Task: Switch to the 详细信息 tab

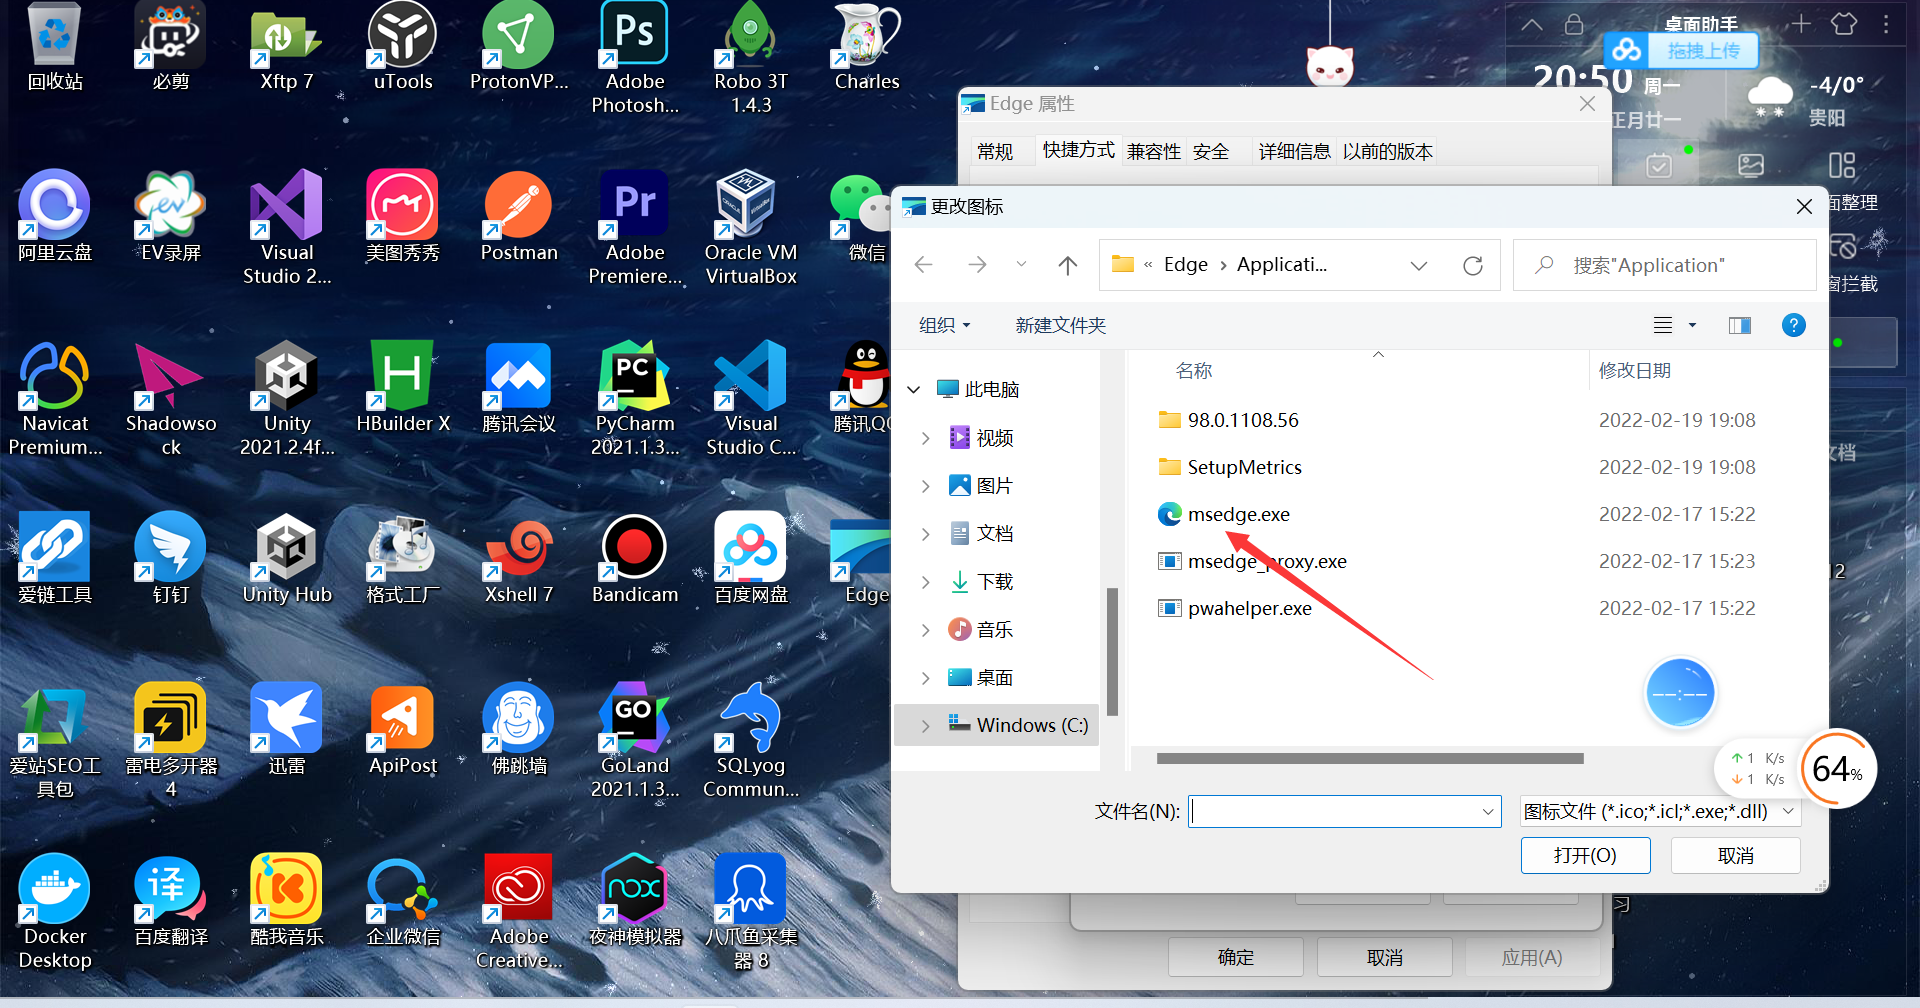Action: [x=1294, y=150]
